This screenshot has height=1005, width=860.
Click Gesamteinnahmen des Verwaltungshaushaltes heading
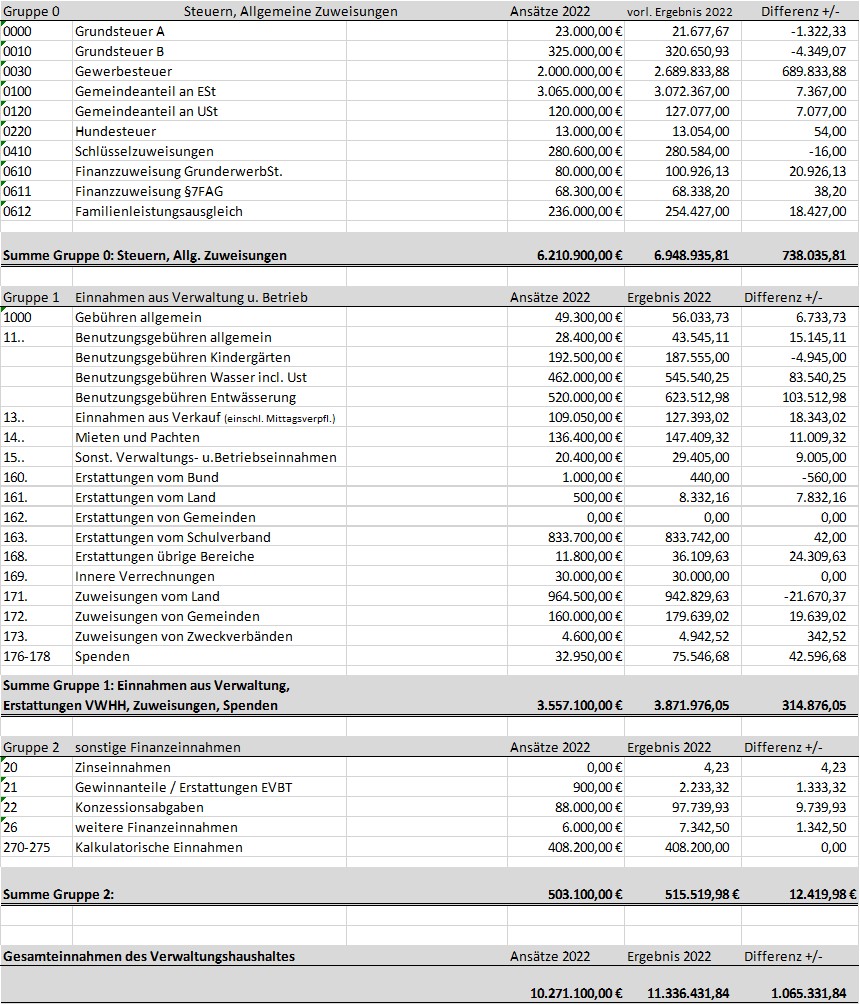click(149, 956)
